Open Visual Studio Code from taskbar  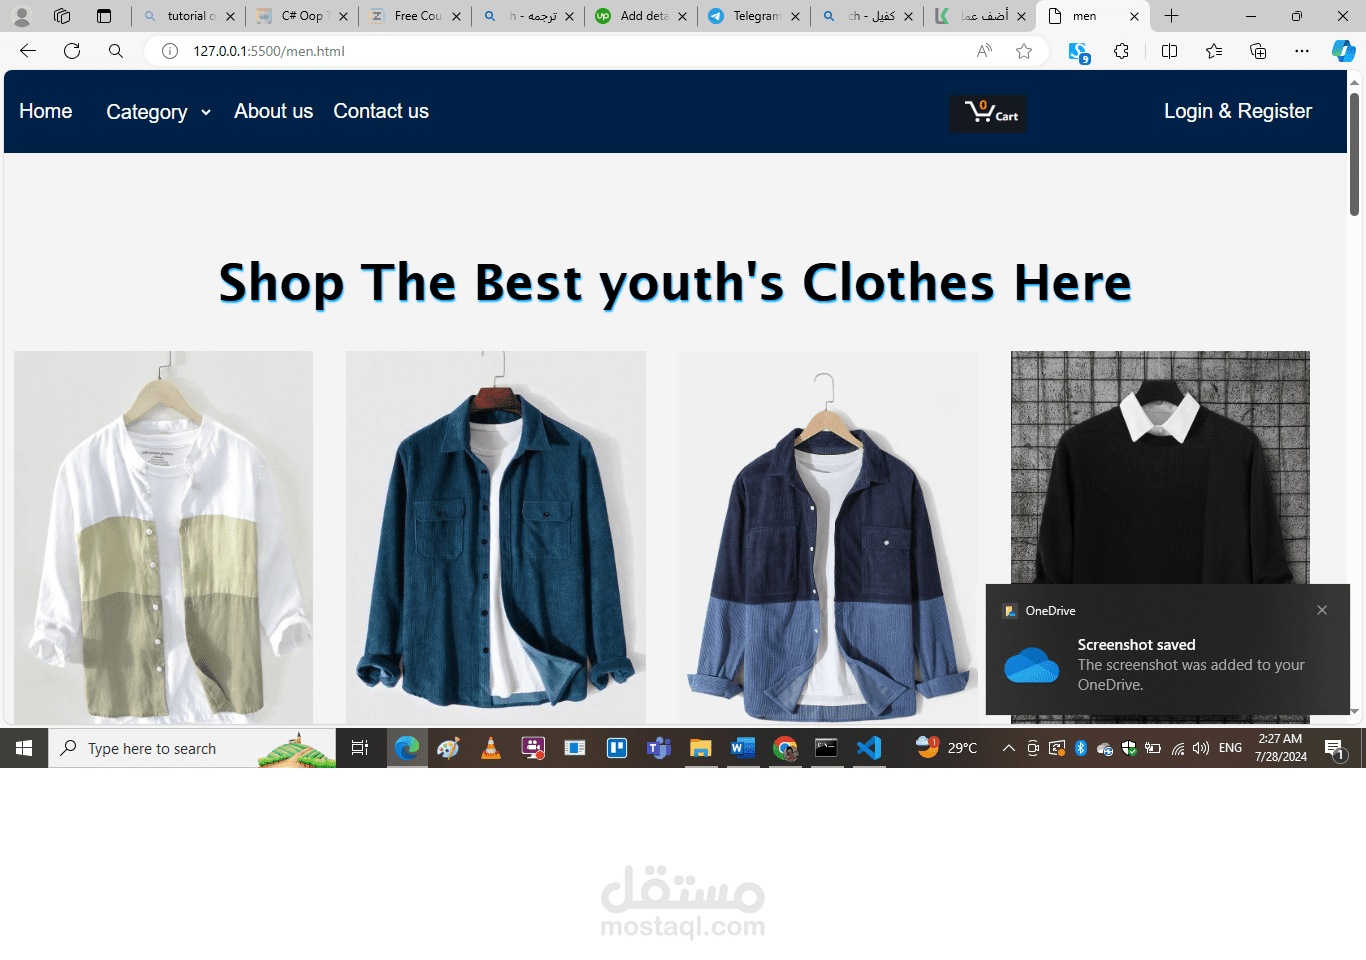(869, 748)
